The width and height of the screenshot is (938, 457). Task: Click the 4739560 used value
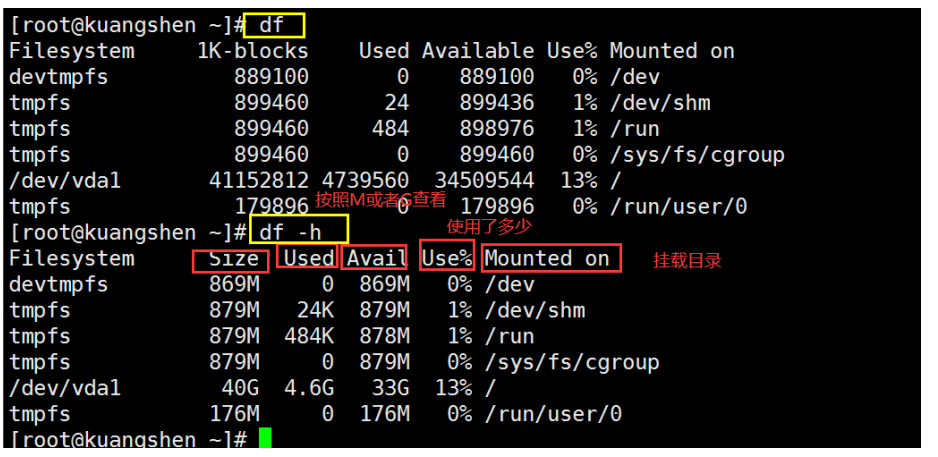(x=365, y=181)
